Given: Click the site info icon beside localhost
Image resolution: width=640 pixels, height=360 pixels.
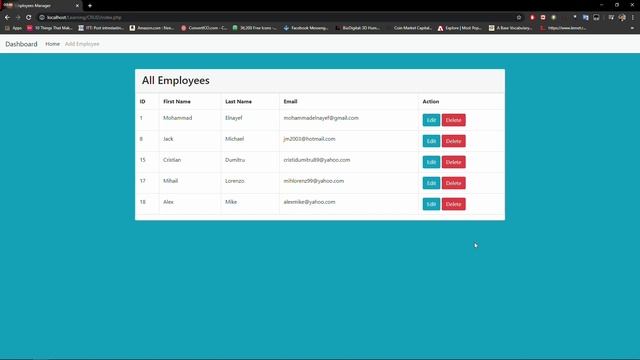Looking at the screenshot, I should click(42, 18).
